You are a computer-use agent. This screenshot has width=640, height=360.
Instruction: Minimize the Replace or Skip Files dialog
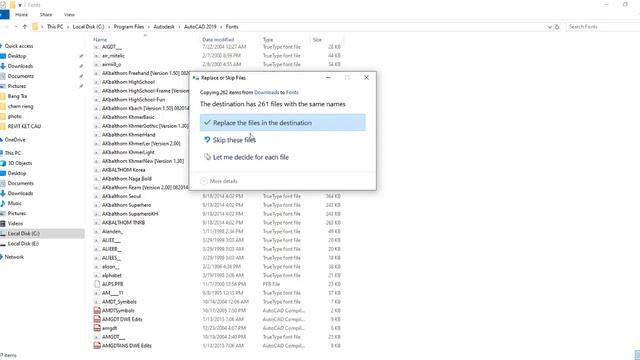tap(328, 78)
